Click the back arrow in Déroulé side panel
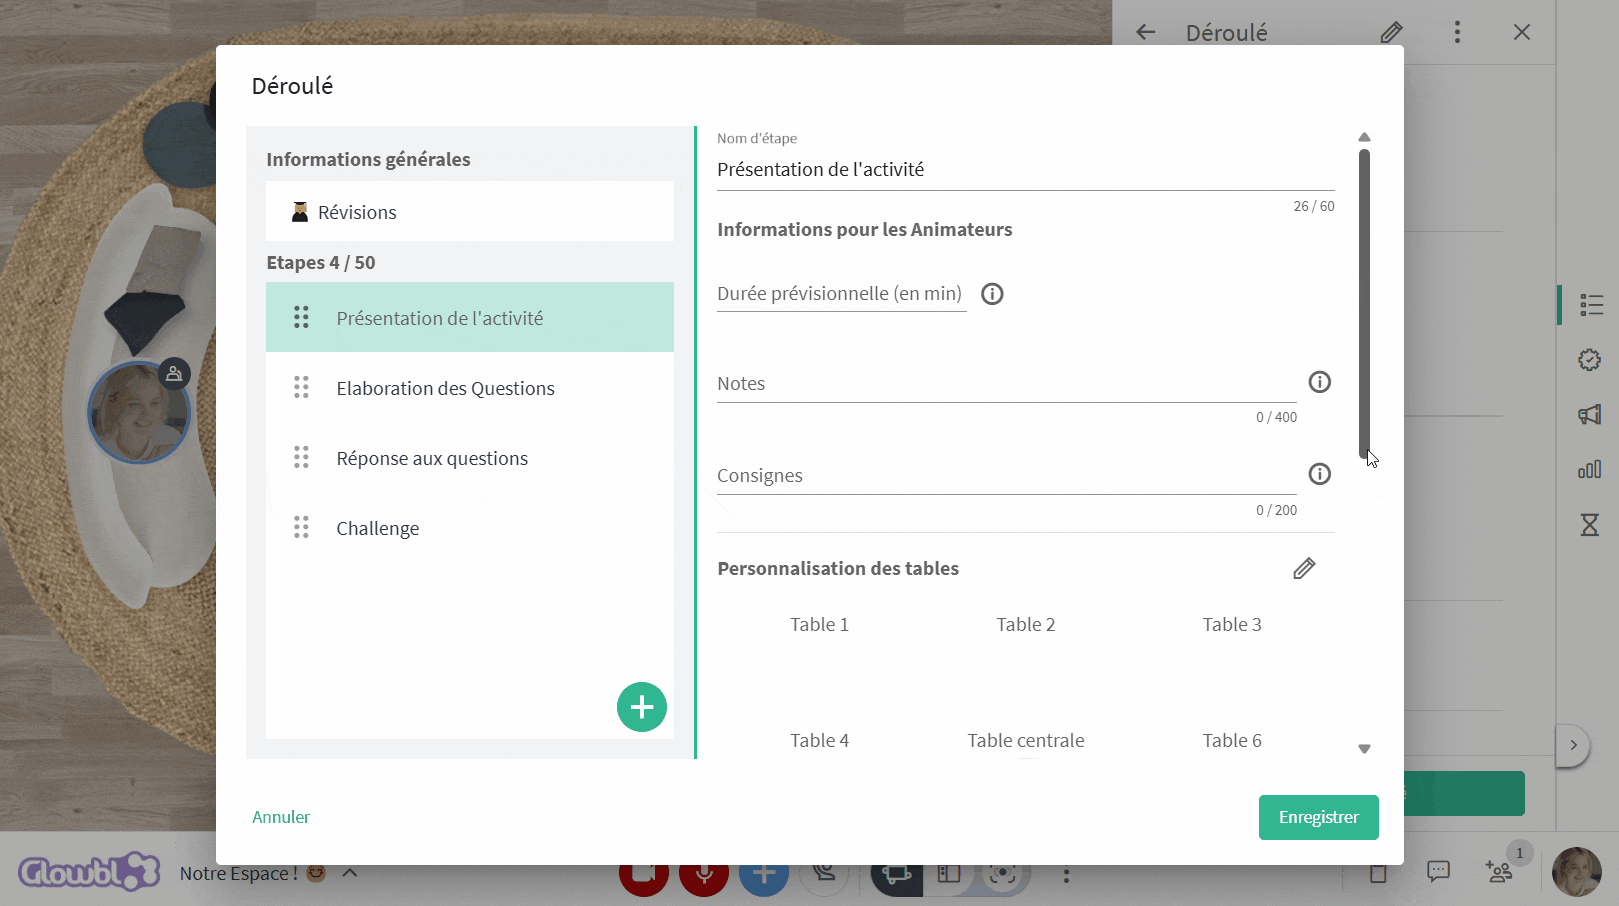 pos(1146,32)
